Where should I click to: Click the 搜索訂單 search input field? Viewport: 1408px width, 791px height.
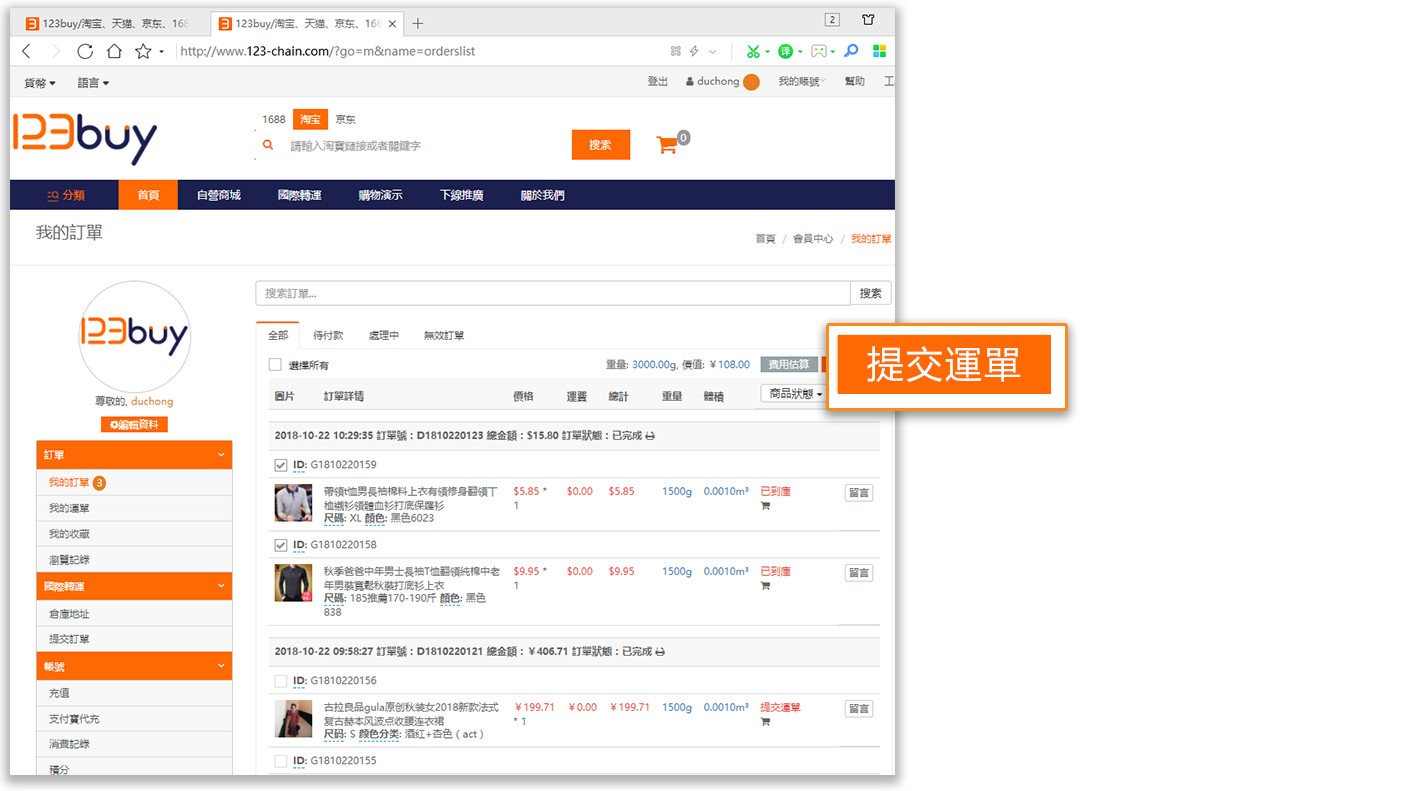[x=552, y=293]
